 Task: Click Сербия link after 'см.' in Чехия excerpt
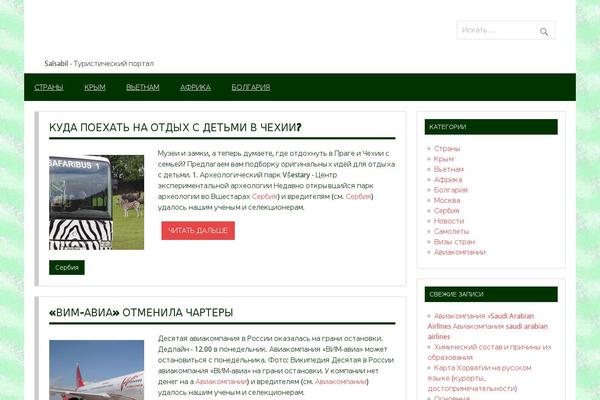[358, 196]
